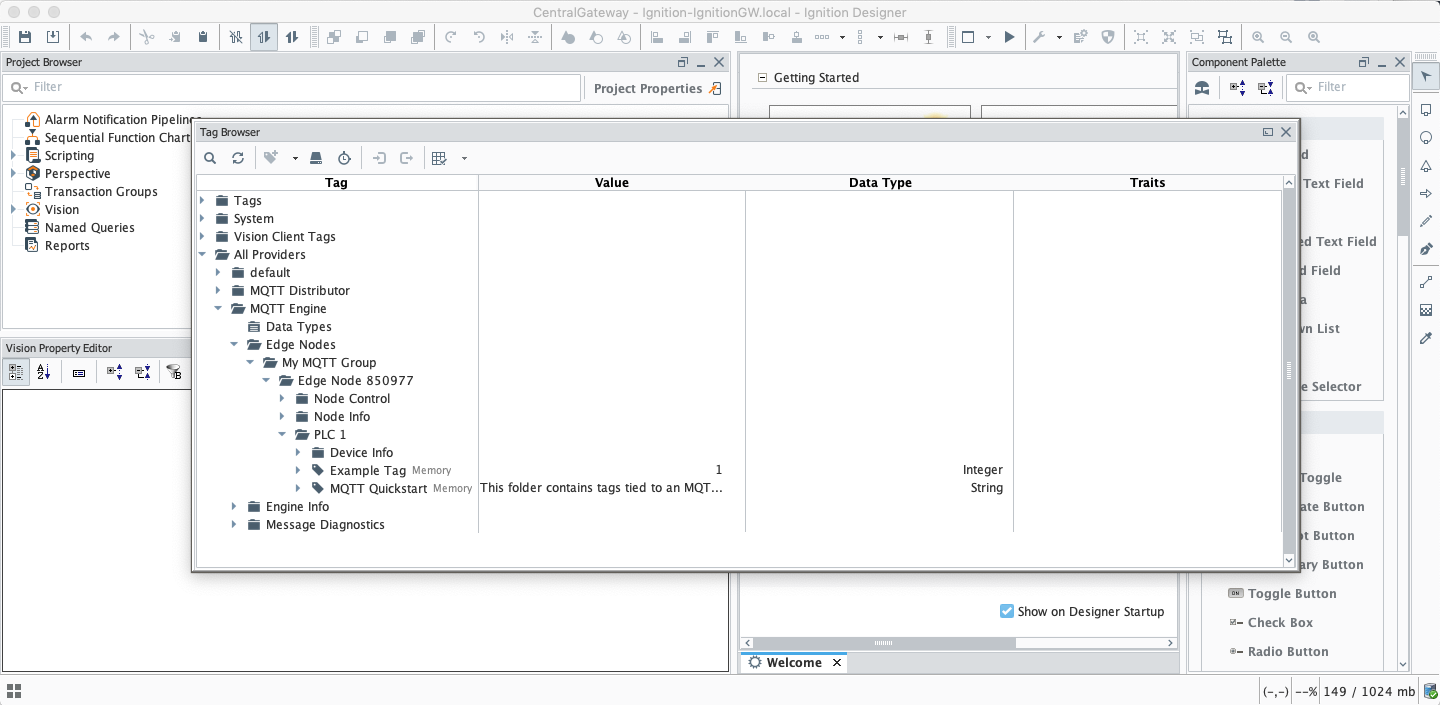Select Edge Node 850977 in tree
Screen dimensions: 1440x705
[x=355, y=380]
